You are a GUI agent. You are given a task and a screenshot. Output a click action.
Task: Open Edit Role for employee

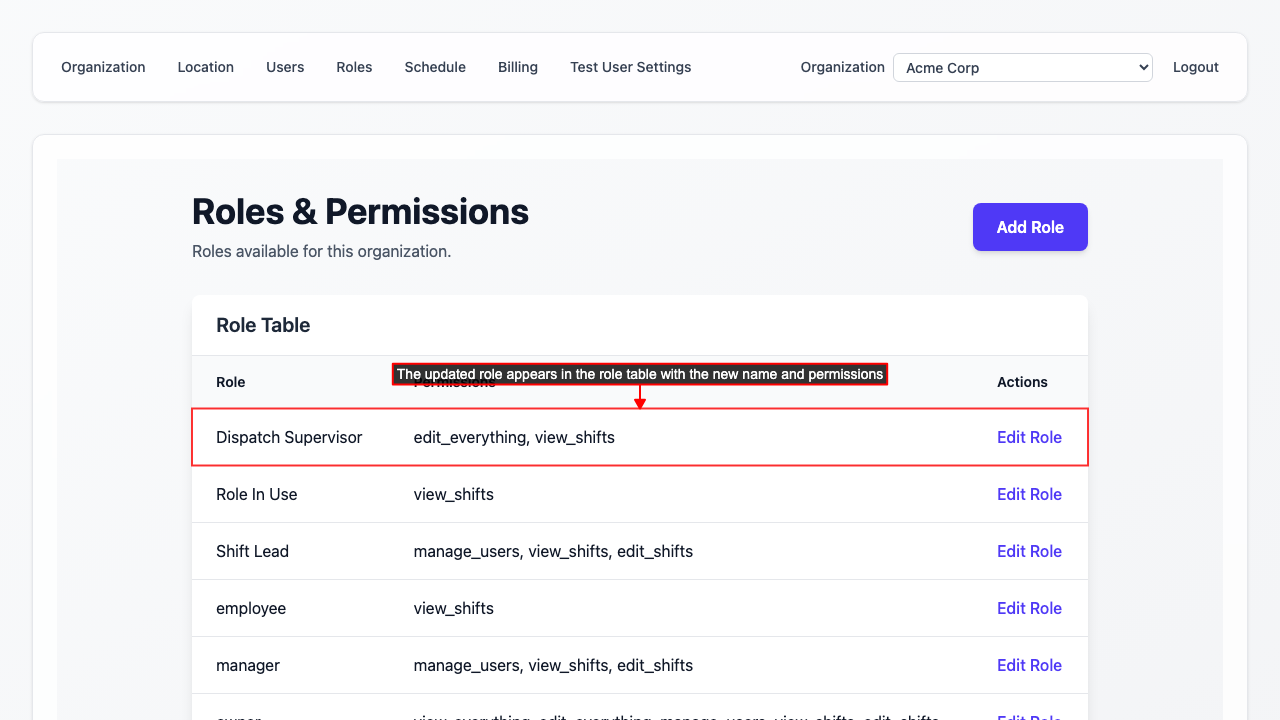pyautogui.click(x=1029, y=608)
